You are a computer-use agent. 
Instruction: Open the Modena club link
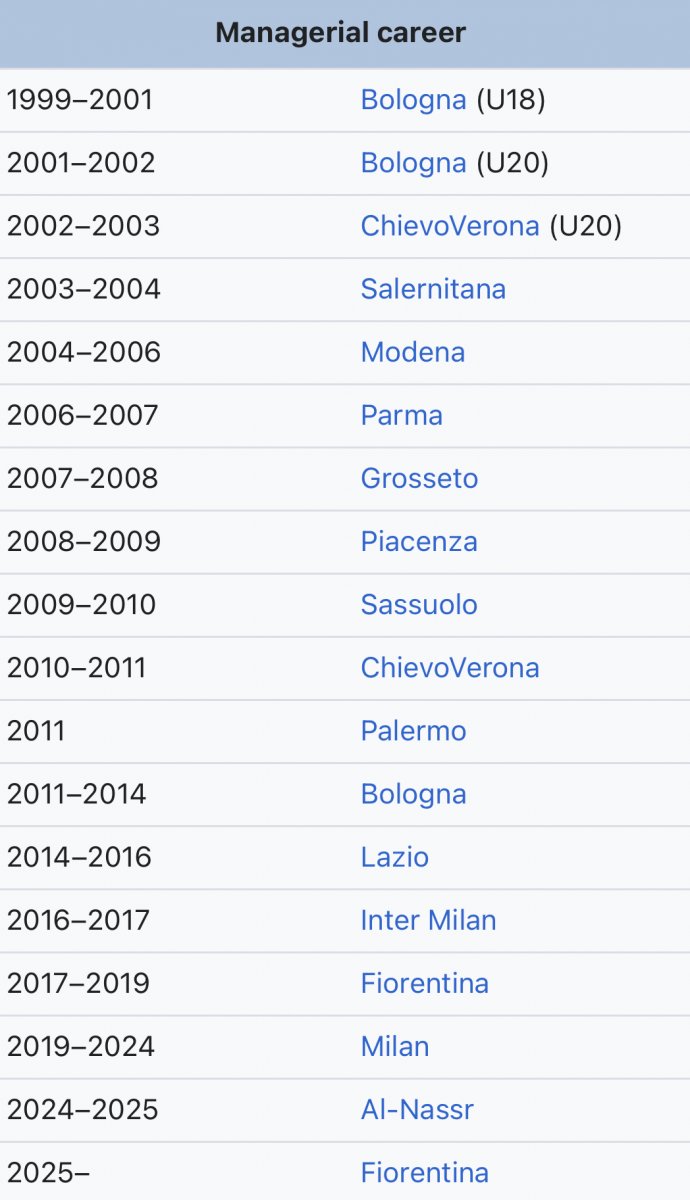click(x=412, y=352)
